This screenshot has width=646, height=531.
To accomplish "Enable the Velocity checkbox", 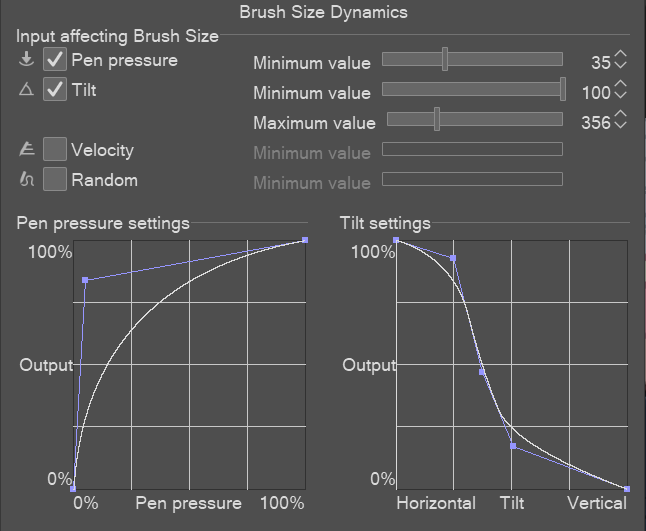I will click(55, 149).
